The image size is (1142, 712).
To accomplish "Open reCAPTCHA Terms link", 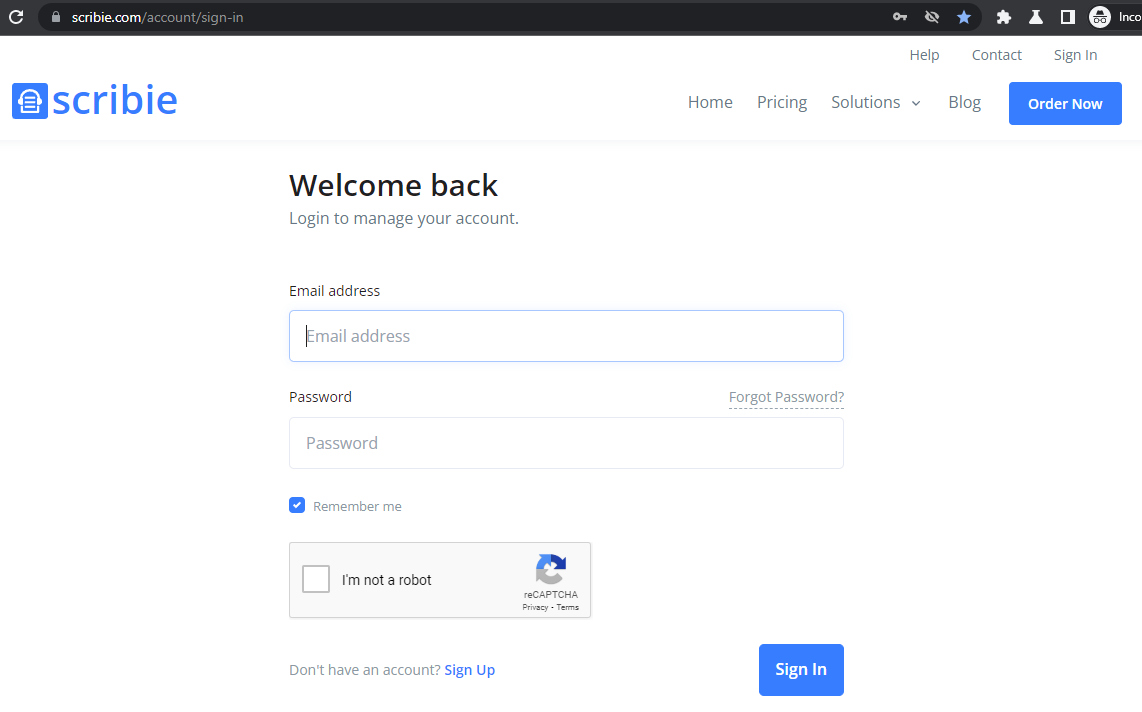I will click(567, 607).
